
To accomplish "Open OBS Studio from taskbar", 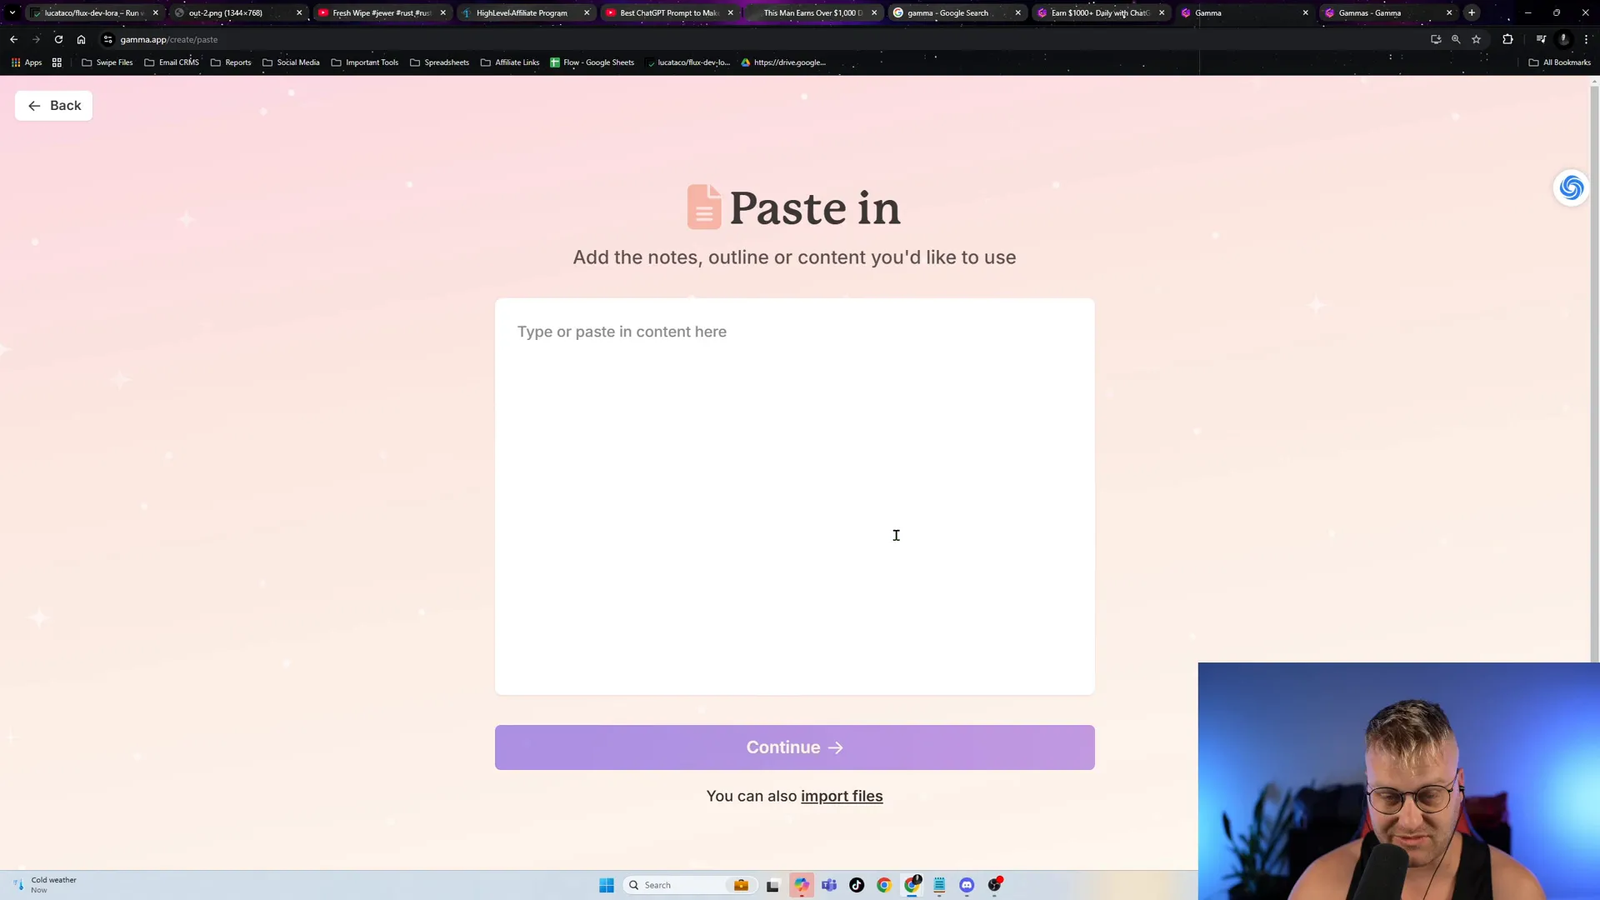I will [995, 885].
